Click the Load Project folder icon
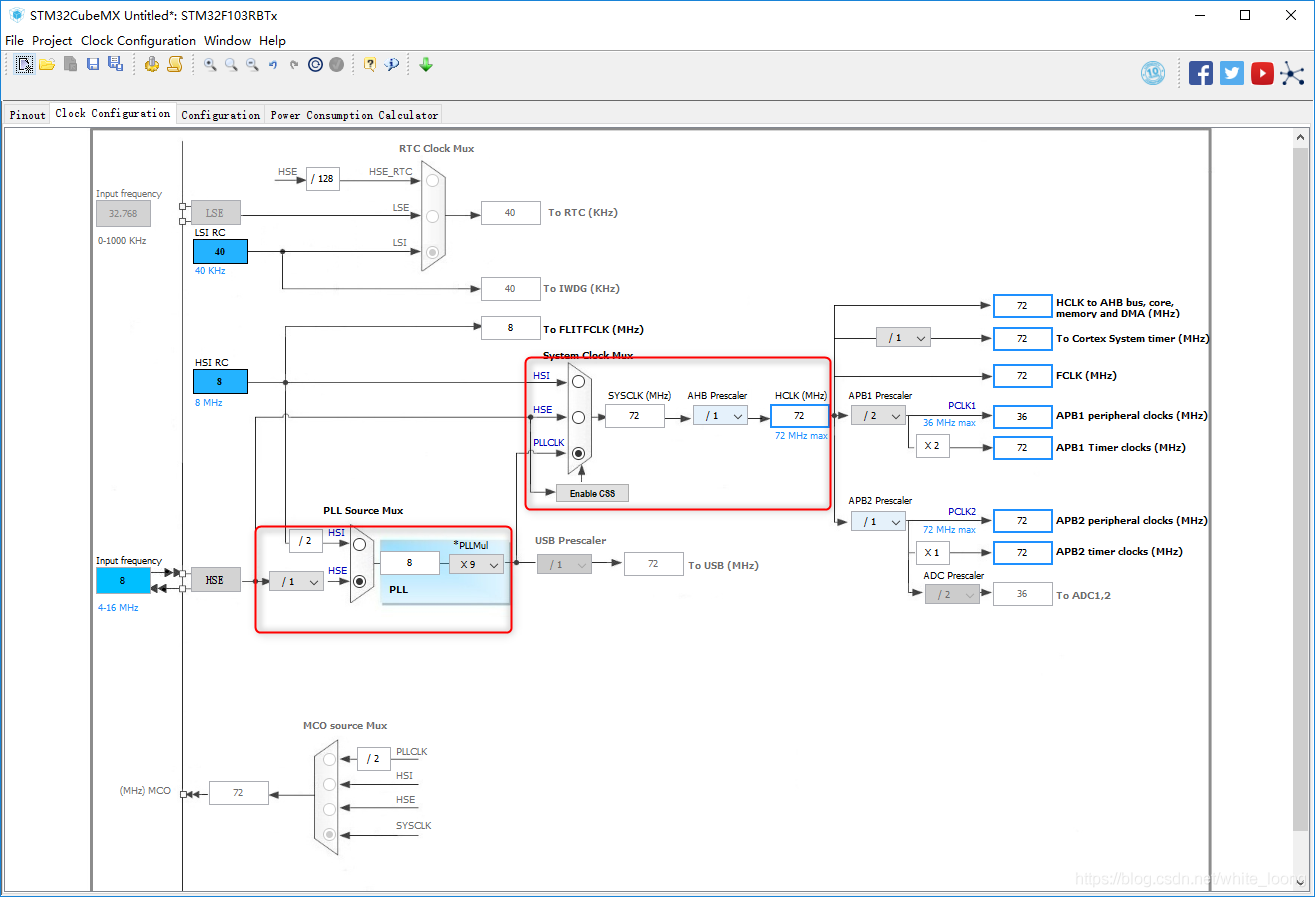Screen dimensions: 1315x897 coord(47,64)
